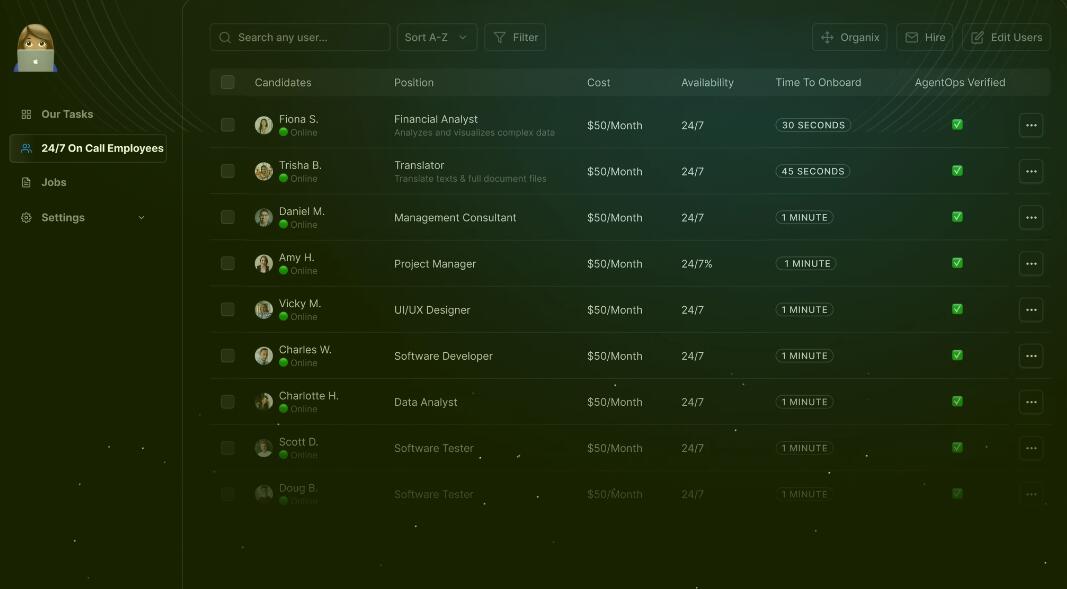Open the Sort A-Z dropdown

pyautogui.click(x=436, y=37)
